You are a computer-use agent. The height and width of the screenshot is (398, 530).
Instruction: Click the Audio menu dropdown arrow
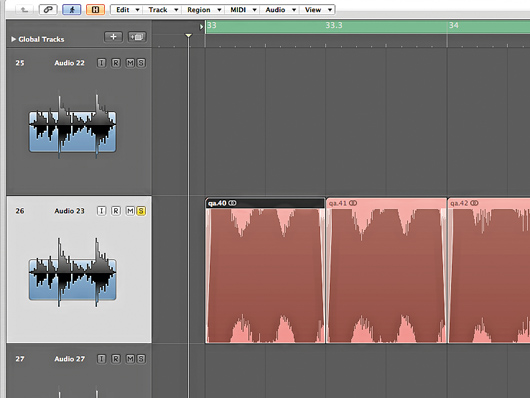tap(294, 10)
